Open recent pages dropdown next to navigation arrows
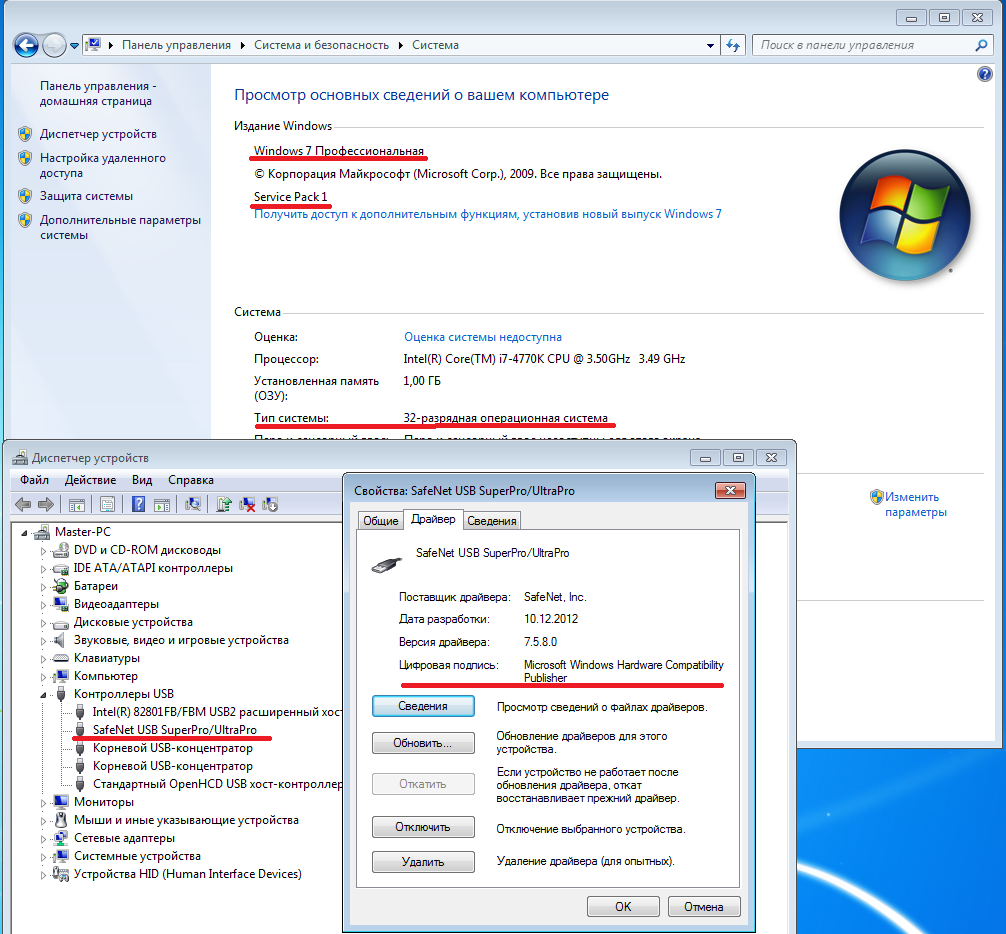 point(74,46)
